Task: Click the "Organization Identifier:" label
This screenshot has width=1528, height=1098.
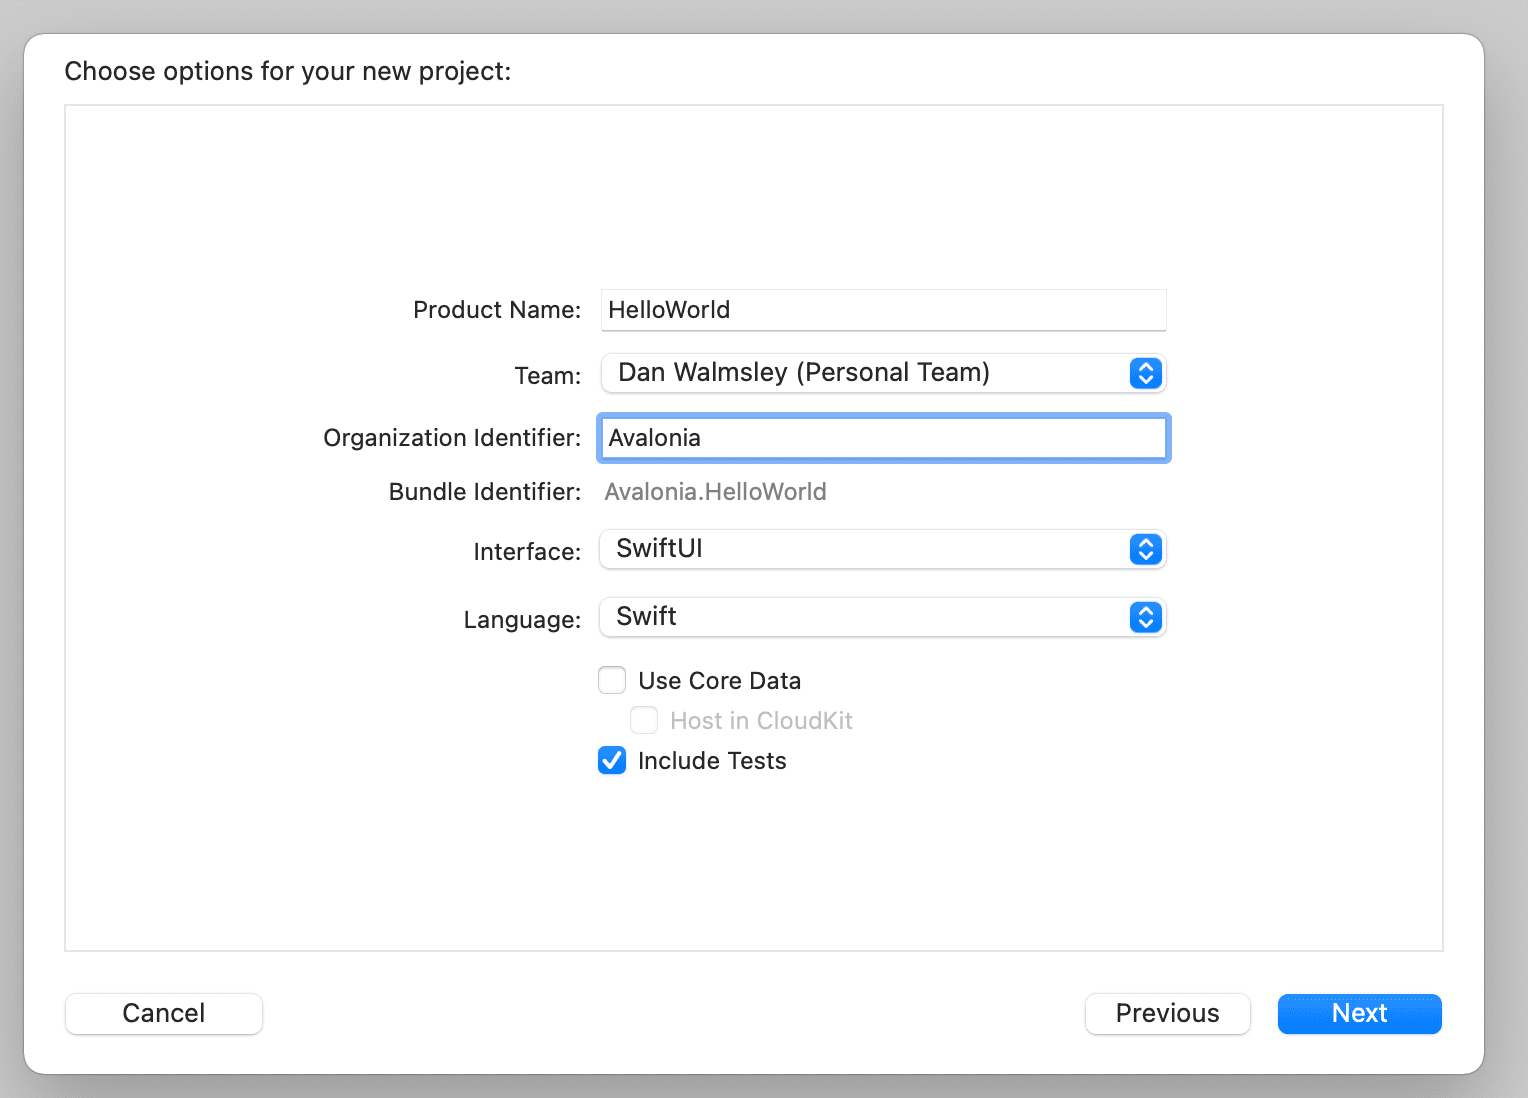Action: click(x=452, y=438)
